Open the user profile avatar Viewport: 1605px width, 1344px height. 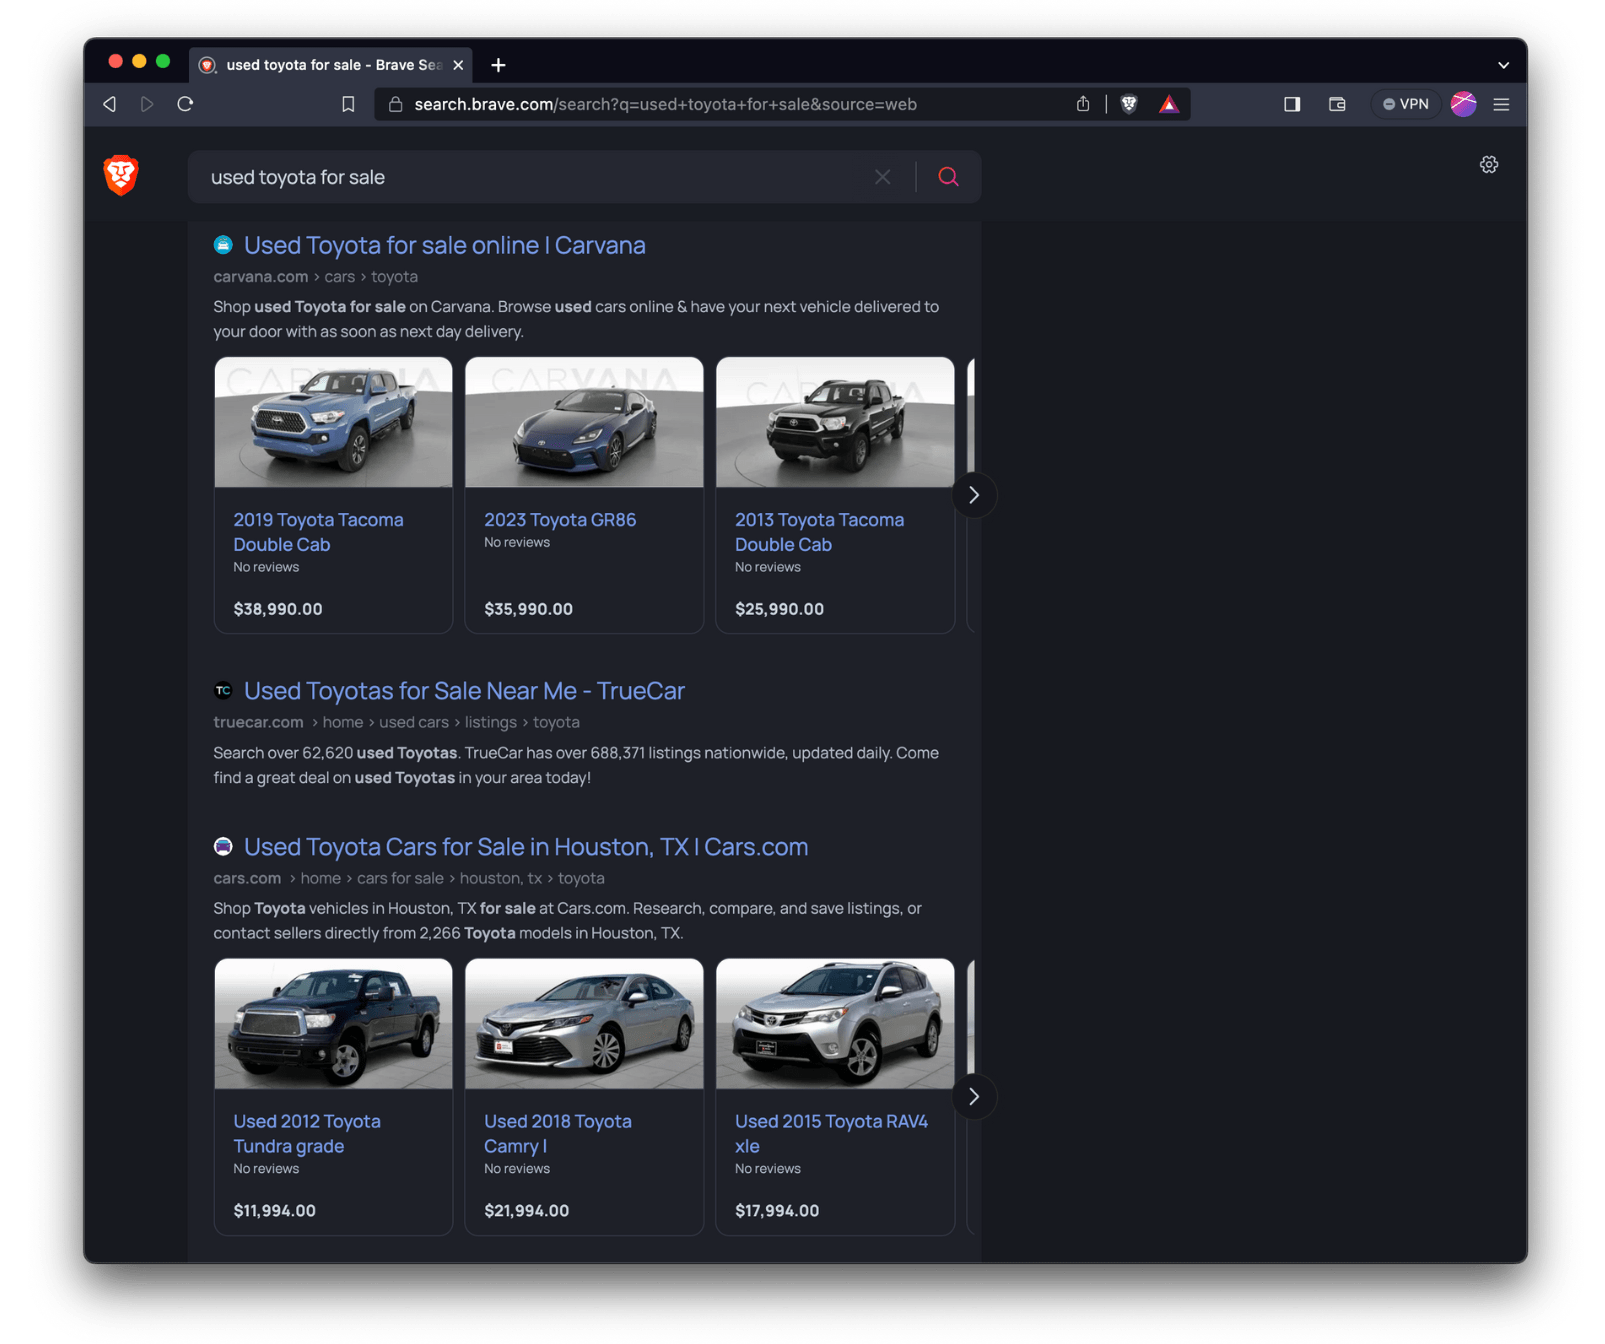(1463, 104)
